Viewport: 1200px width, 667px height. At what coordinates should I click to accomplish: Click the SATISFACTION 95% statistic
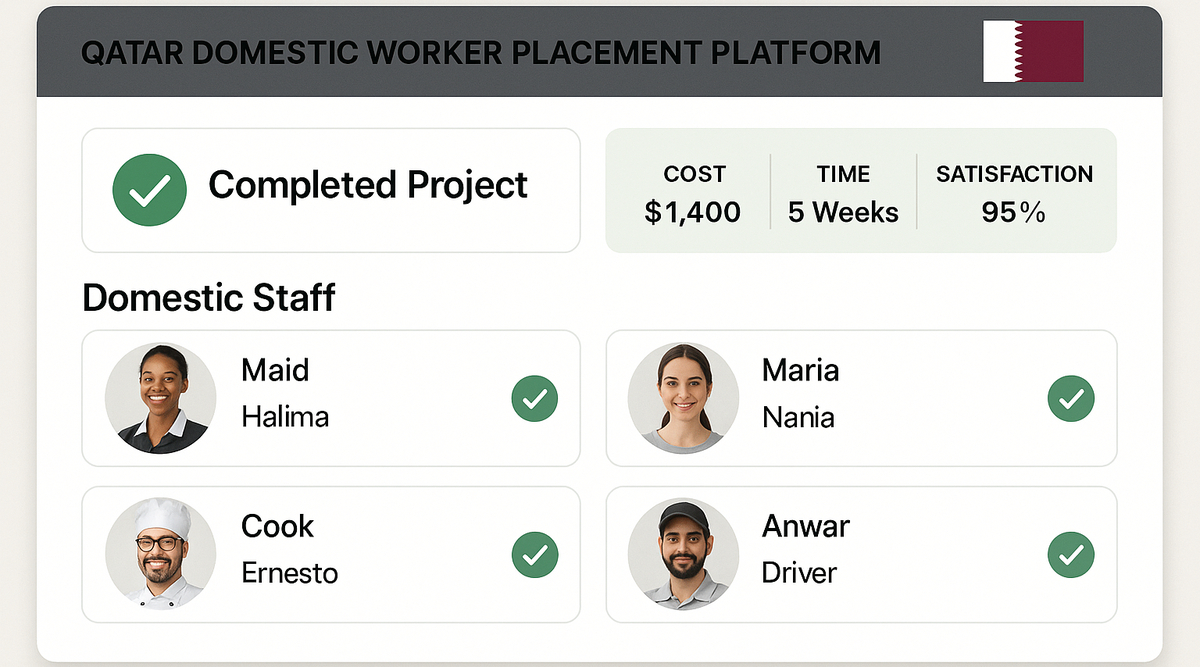1014,194
